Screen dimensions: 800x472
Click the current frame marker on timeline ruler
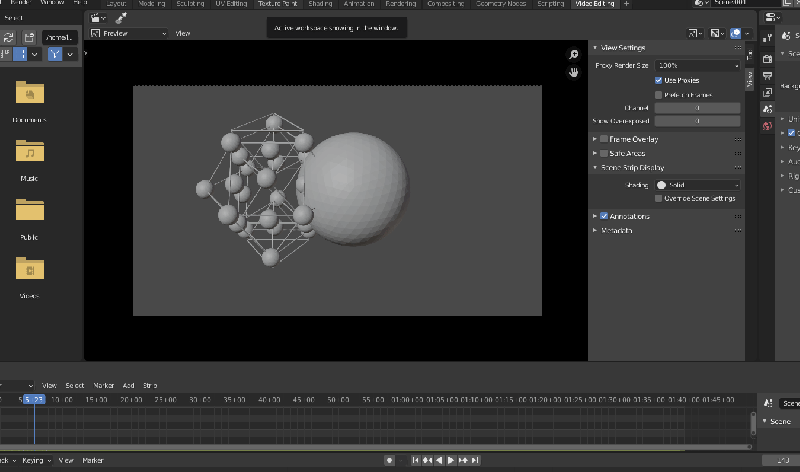(34, 400)
